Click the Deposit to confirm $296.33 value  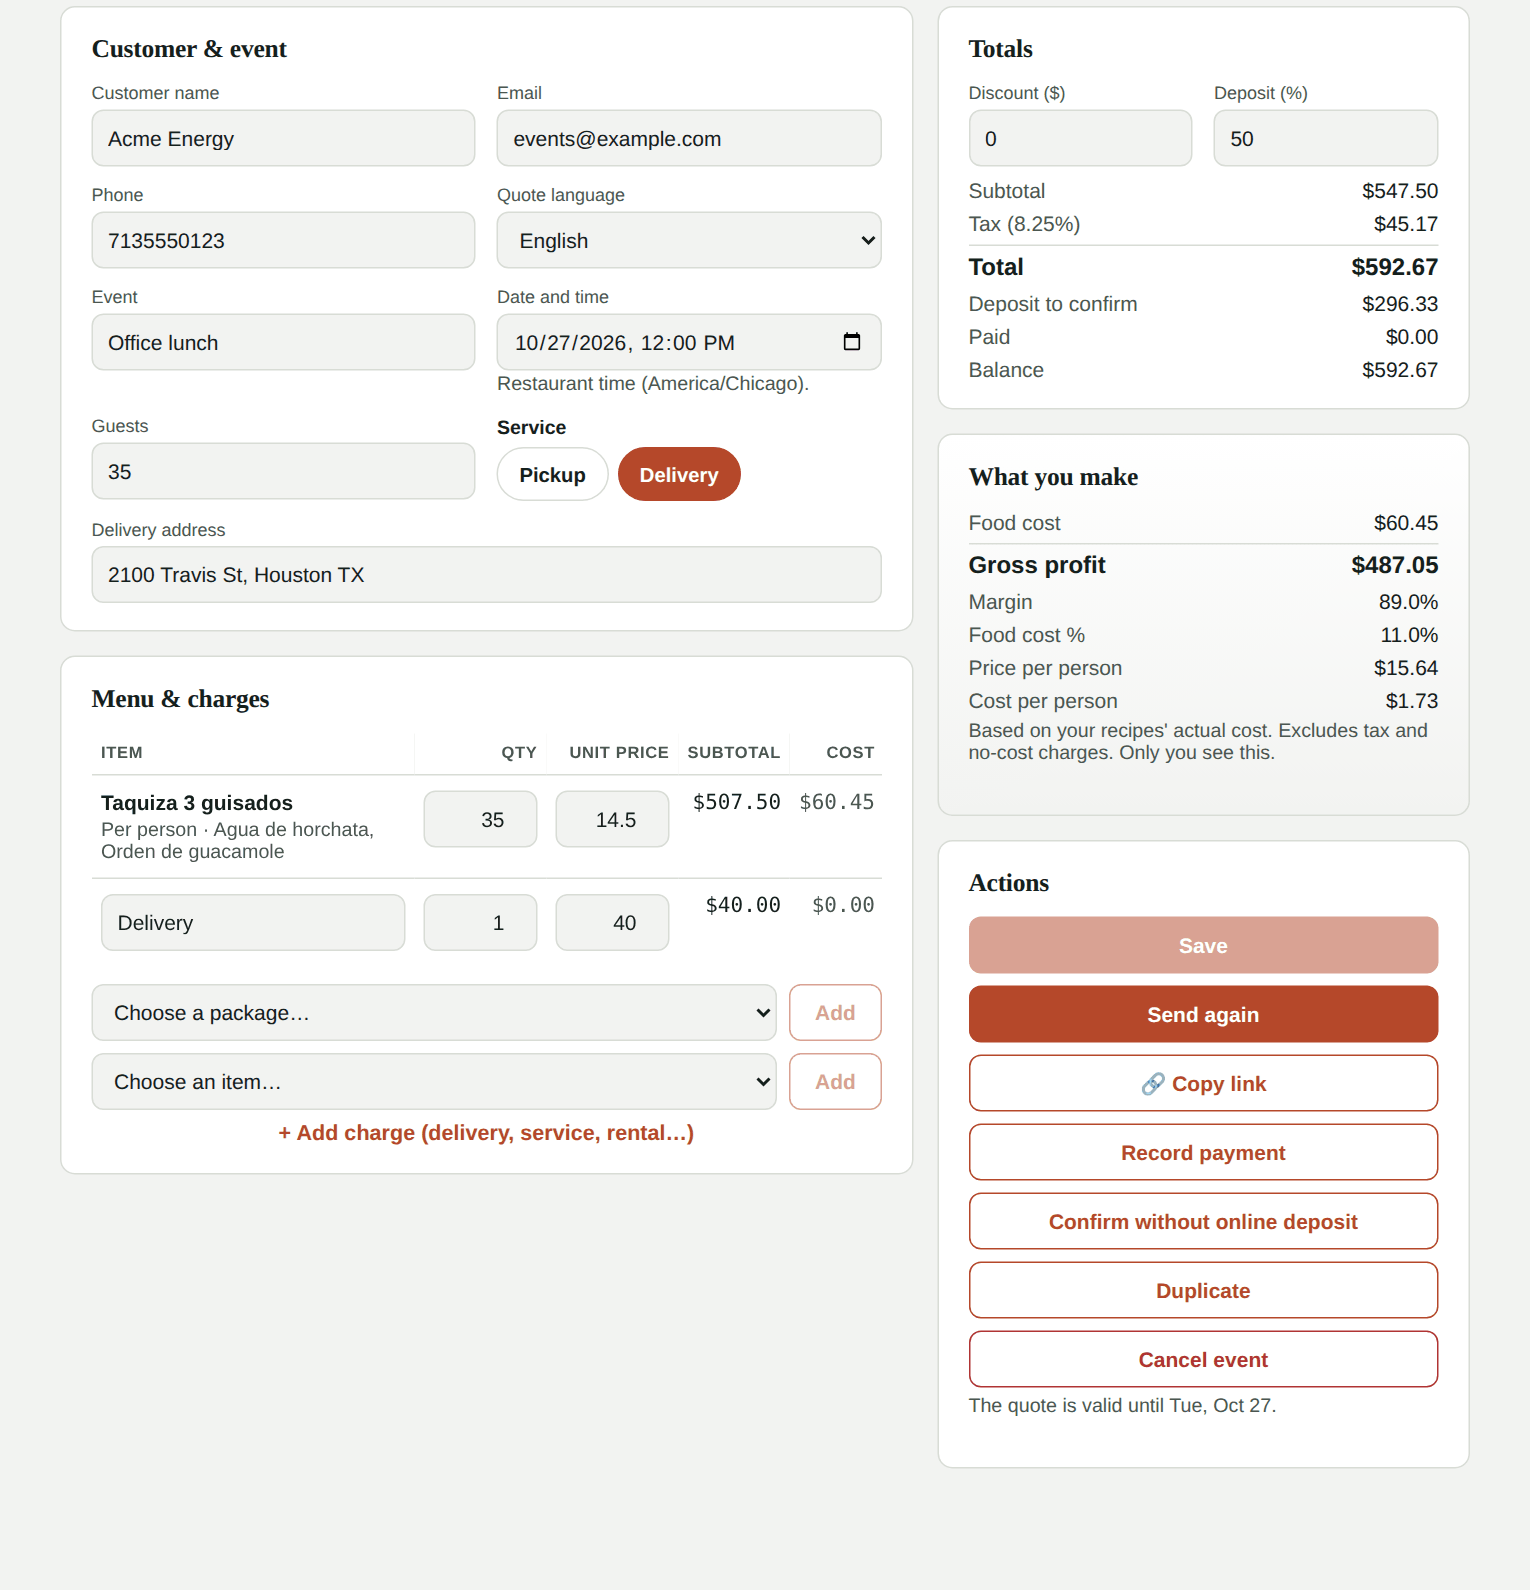coord(1400,304)
